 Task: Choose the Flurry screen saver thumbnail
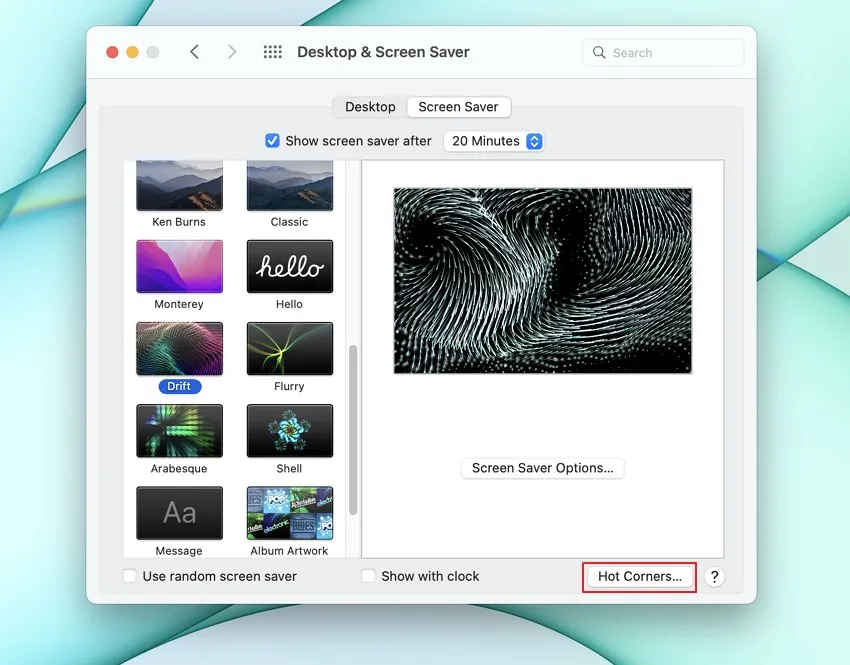[290, 348]
